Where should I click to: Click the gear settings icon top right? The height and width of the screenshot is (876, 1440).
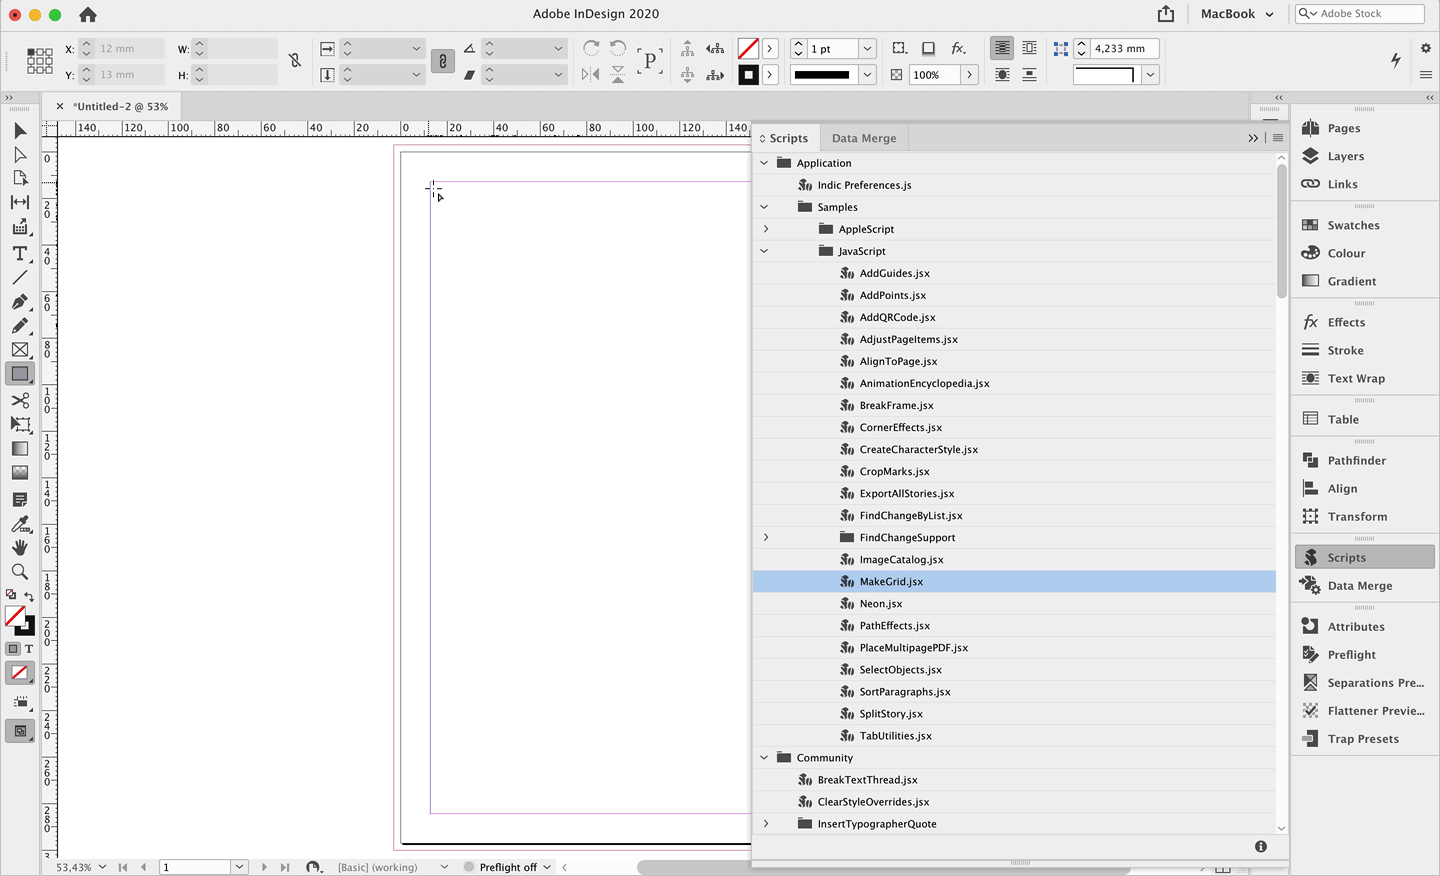[x=1426, y=48]
